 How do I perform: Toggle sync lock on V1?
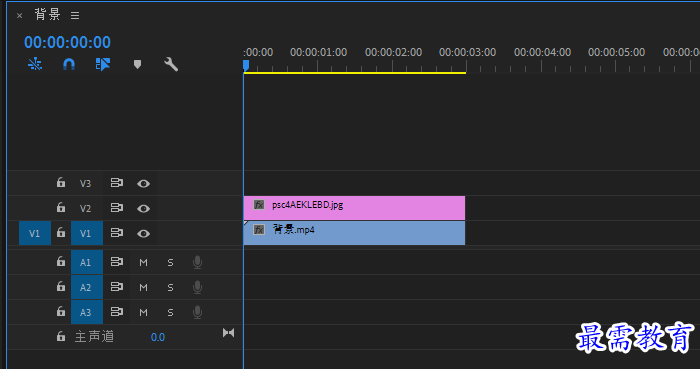[117, 233]
